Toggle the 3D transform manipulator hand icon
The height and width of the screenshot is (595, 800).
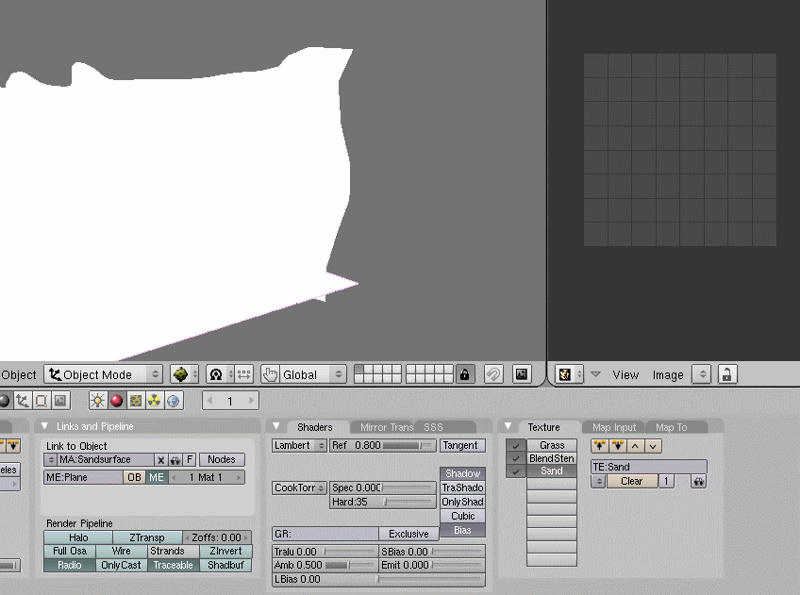point(269,375)
